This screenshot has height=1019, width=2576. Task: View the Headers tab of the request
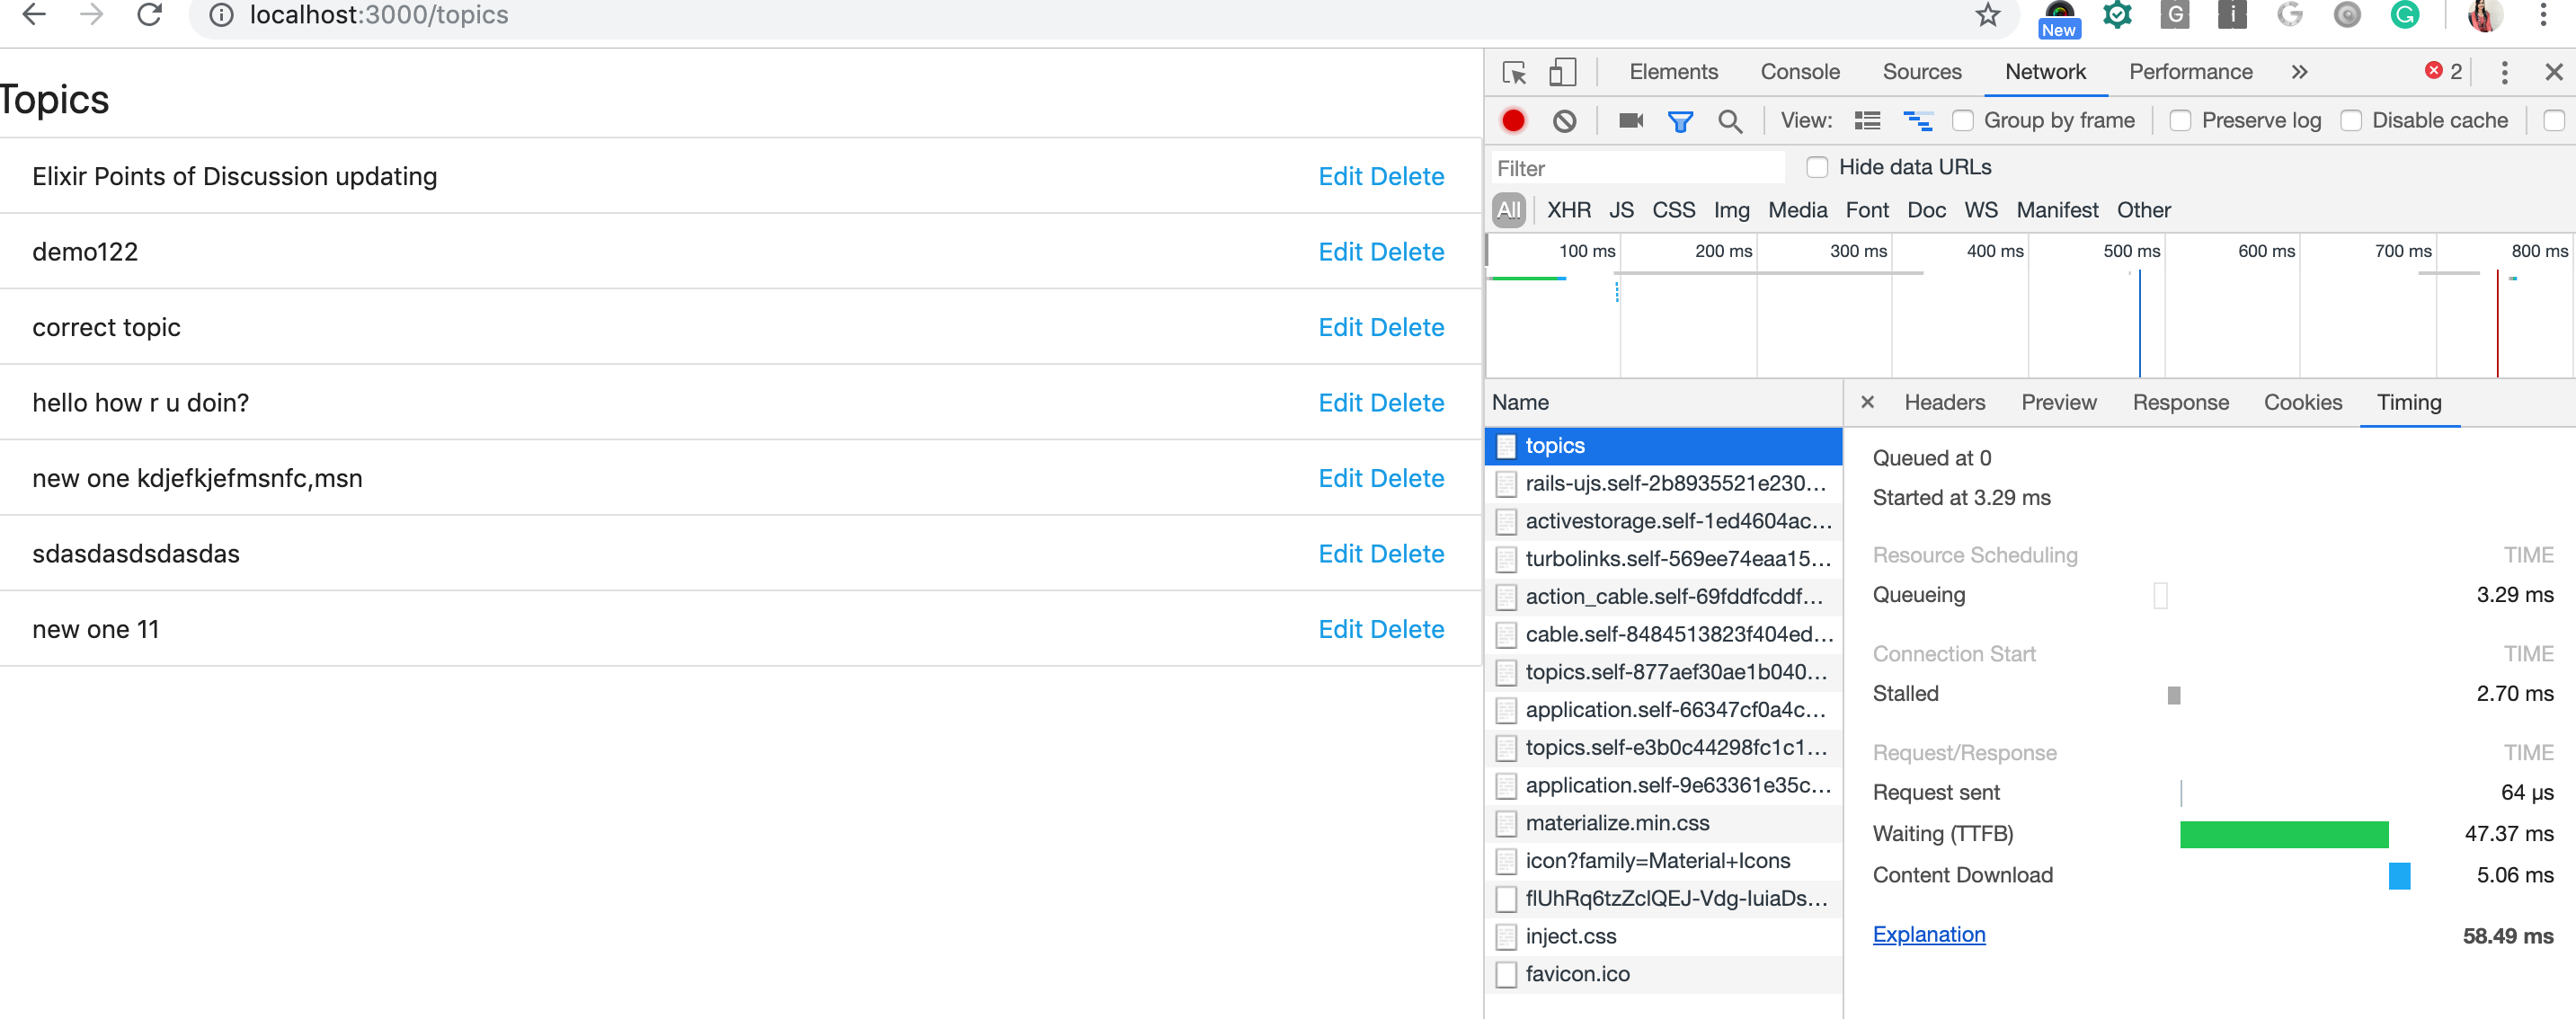click(1944, 402)
